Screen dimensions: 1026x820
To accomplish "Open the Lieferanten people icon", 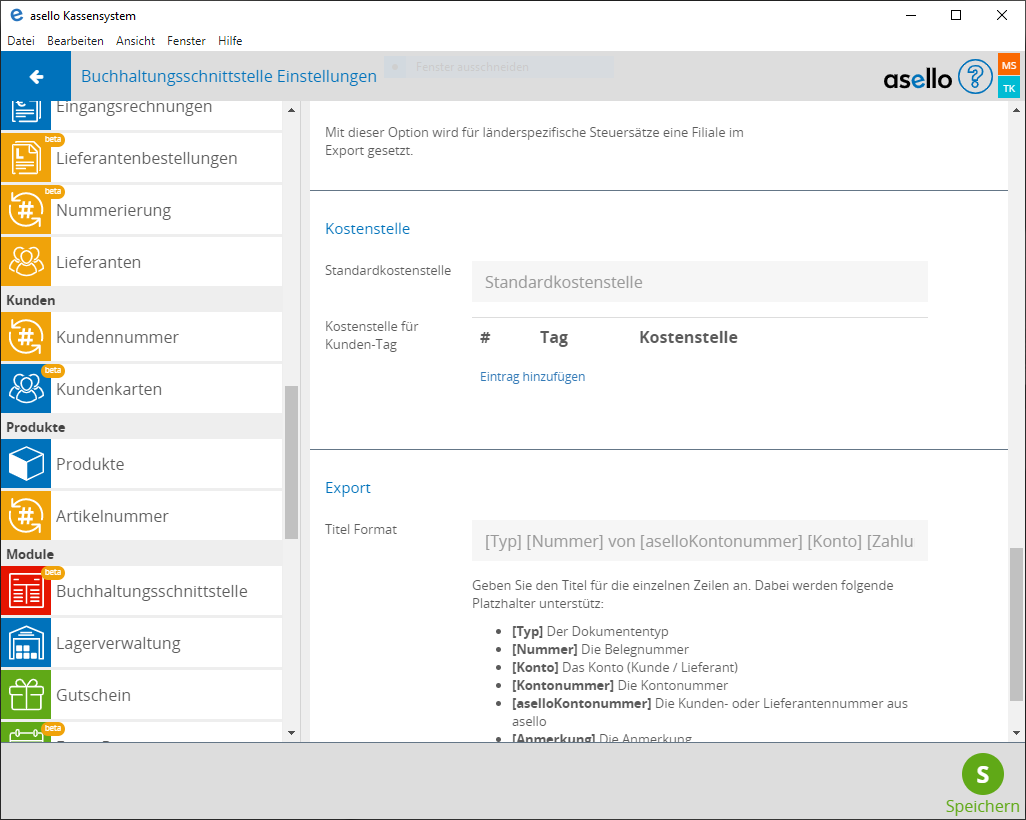I will (x=26, y=262).
